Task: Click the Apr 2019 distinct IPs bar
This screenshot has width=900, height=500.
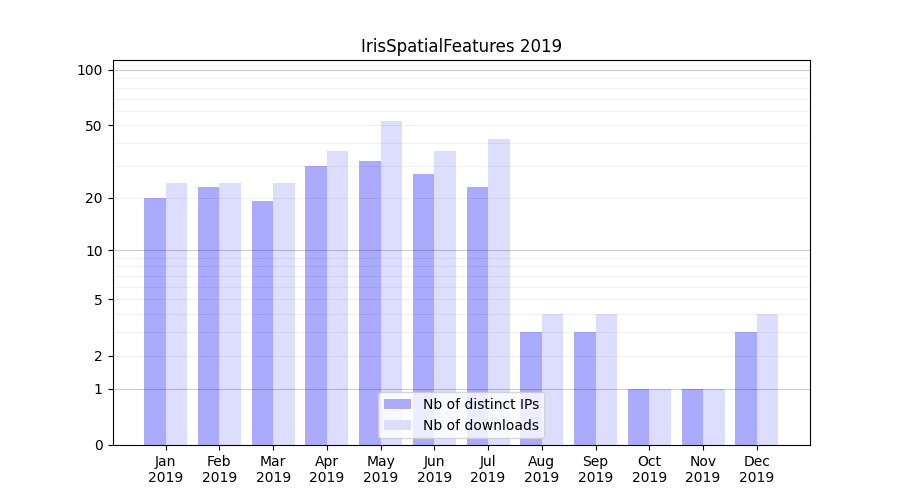Action: [316, 305]
